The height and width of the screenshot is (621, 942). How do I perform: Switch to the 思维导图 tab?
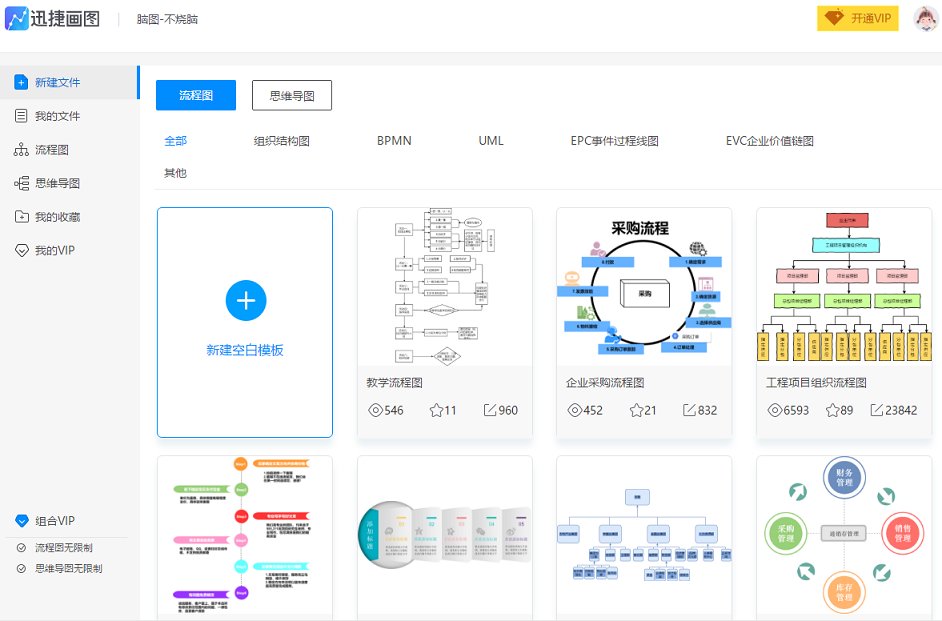coord(290,95)
